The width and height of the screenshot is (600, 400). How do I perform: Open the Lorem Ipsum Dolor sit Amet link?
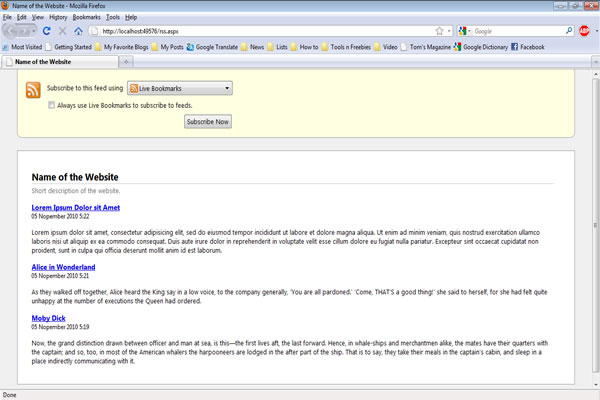click(76, 207)
